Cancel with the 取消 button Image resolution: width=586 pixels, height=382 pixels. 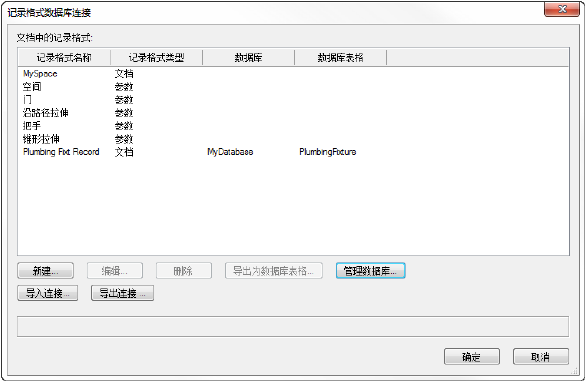pos(541,357)
